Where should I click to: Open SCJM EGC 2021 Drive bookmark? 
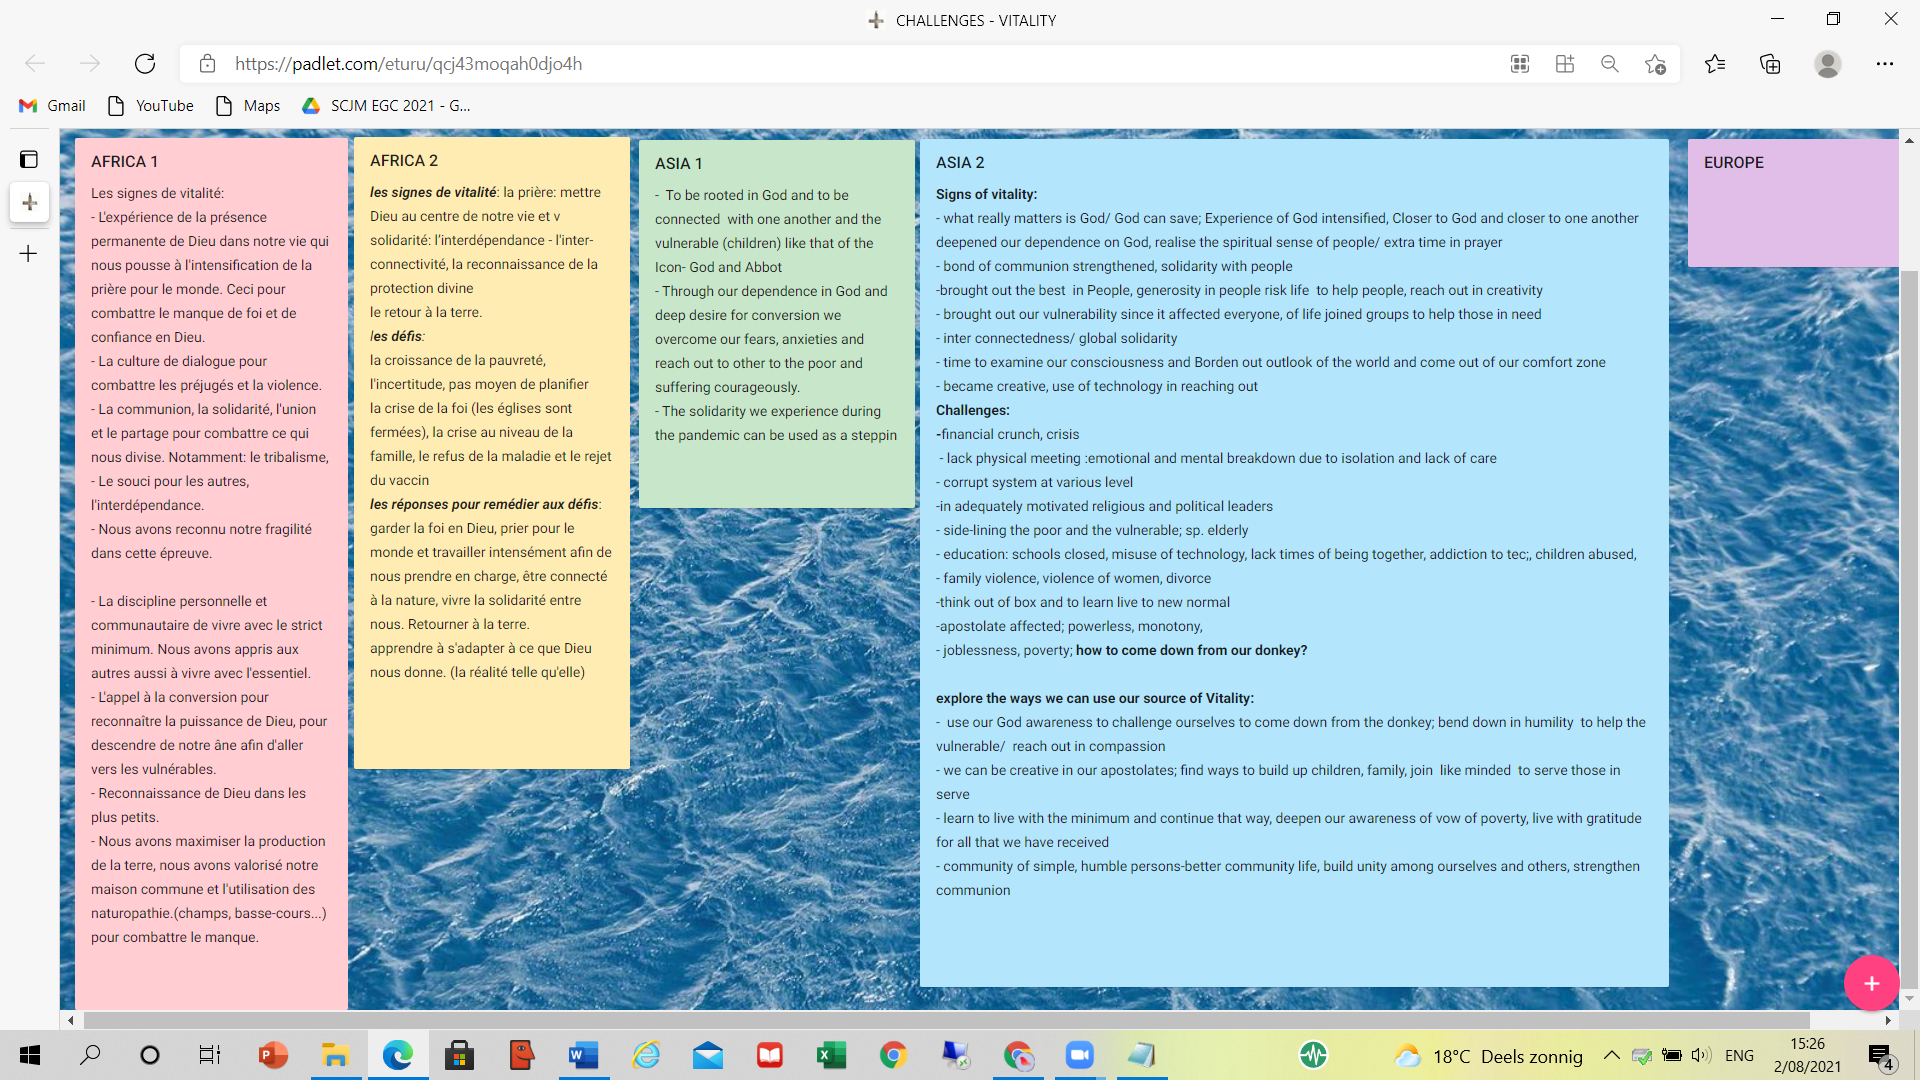click(387, 106)
